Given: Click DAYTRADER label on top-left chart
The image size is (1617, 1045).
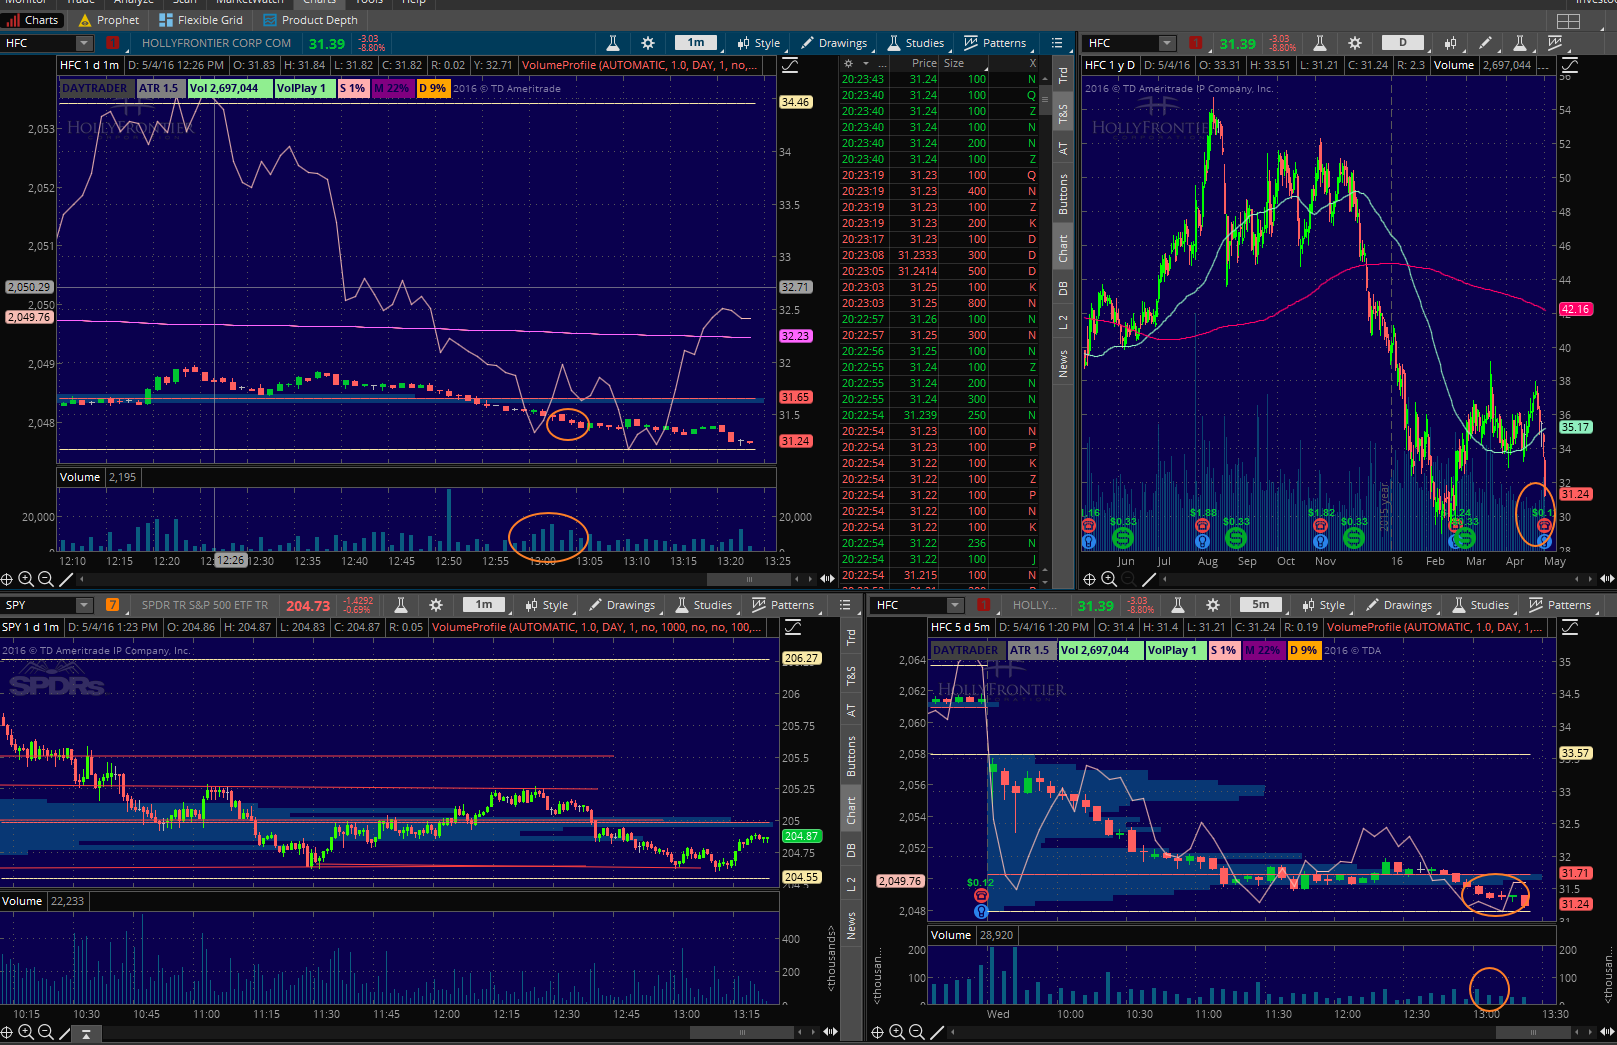Looking at the screenshot, I should click(x=95, y=88).
